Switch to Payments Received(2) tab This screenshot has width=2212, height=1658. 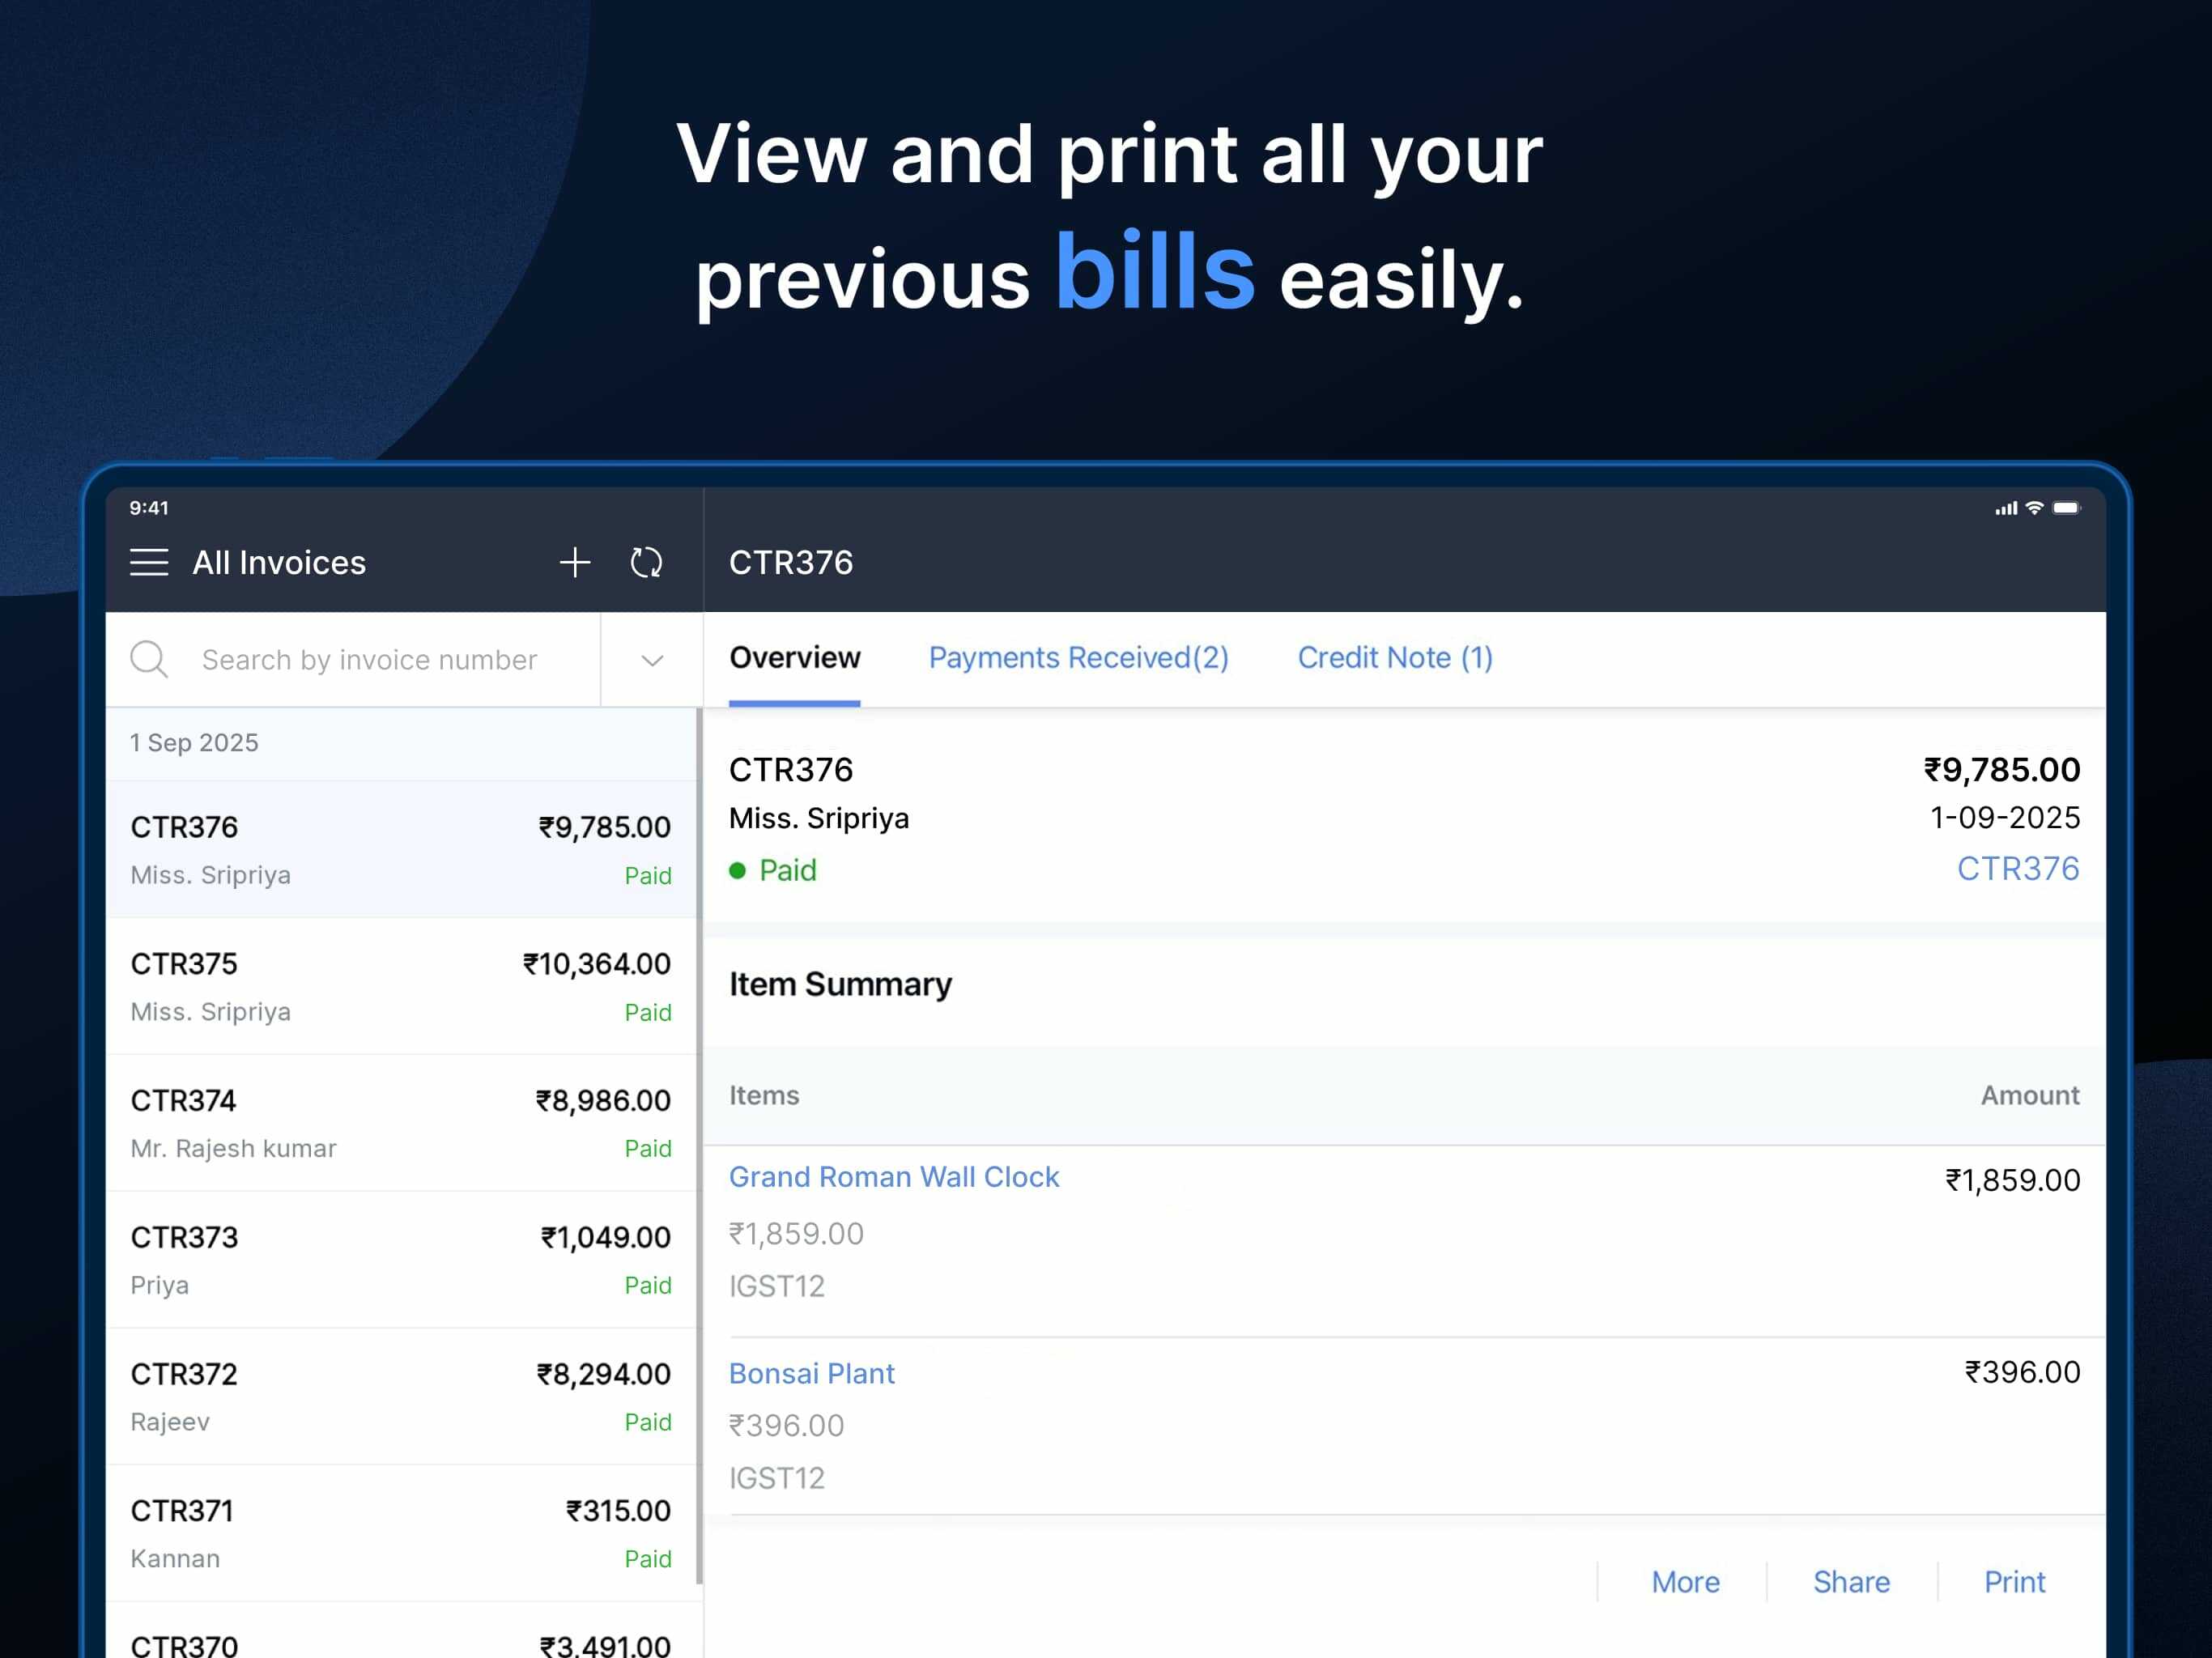[1078, 658]
